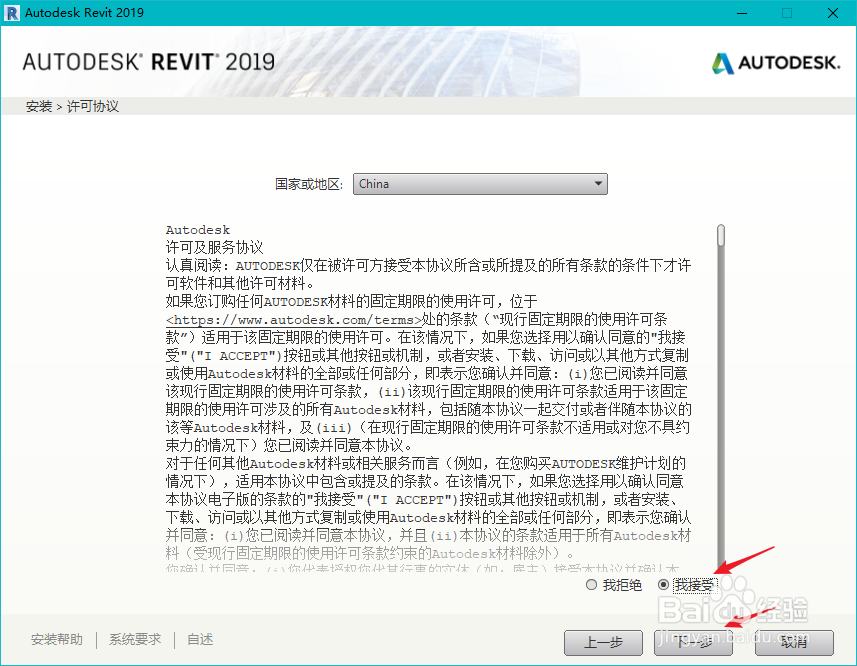The image size is (857, 666).
Task: Minimize the Autodesk Revit 2019 window
Action: click(x=742, y=13)
